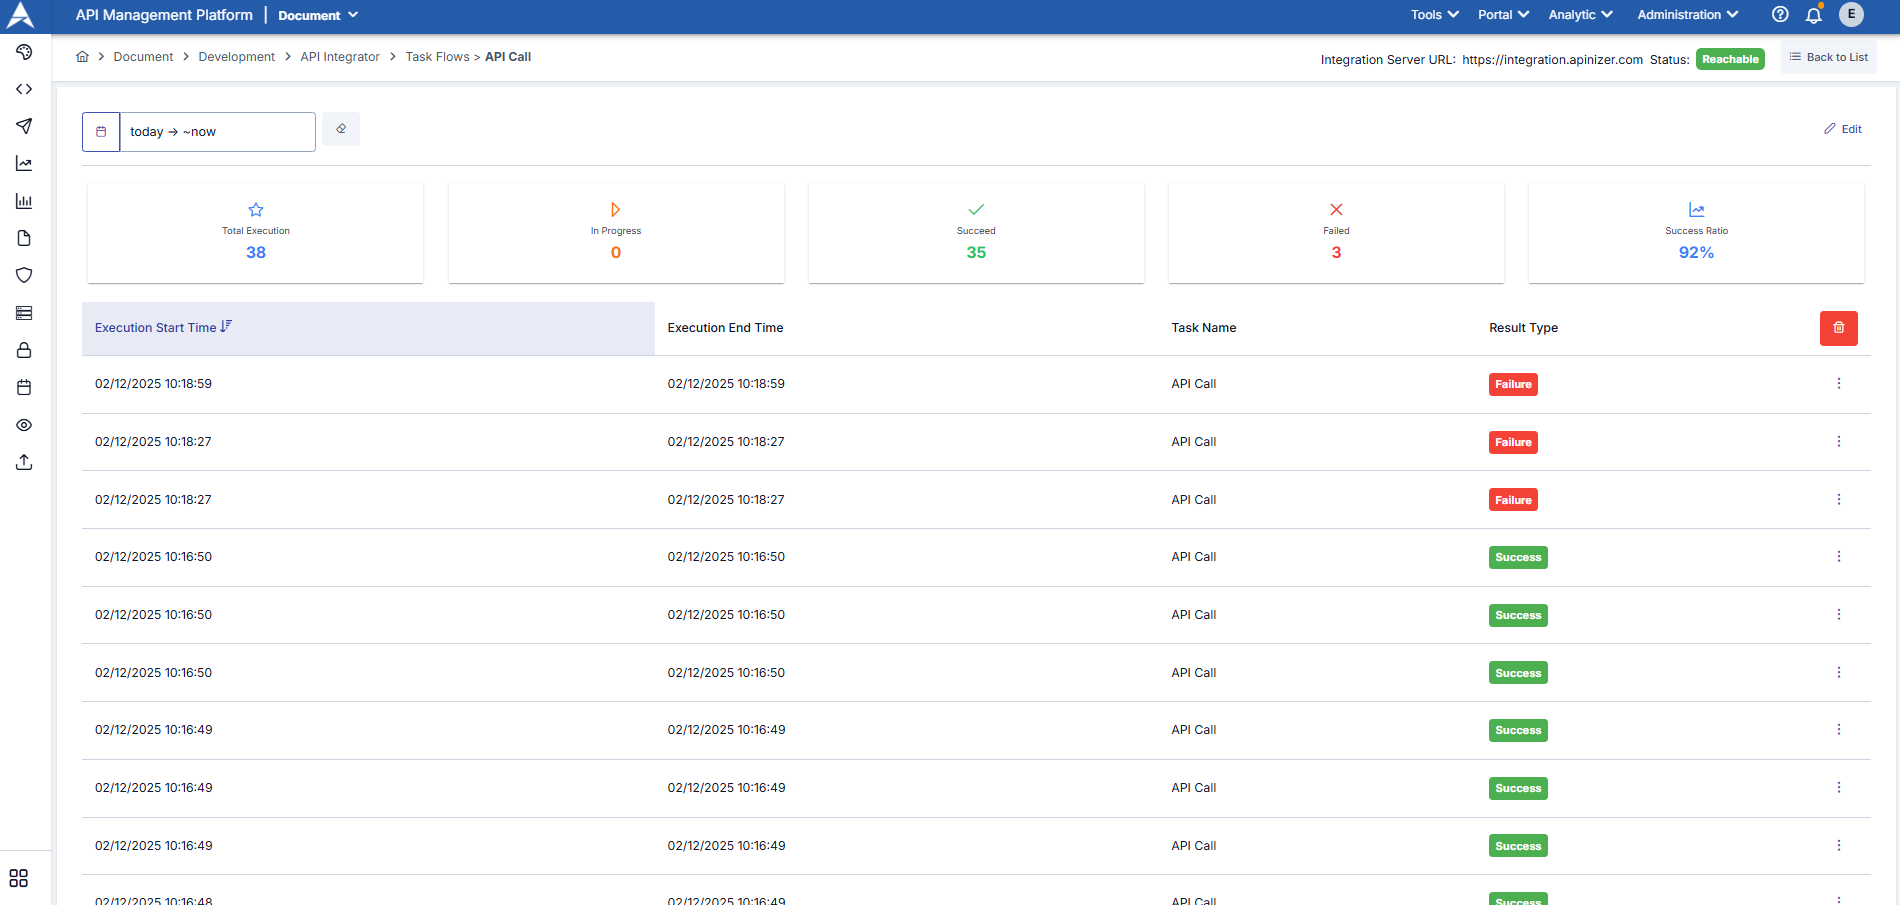Click the Edit link
The image size is (1900, 905).
coord(1843,129)
